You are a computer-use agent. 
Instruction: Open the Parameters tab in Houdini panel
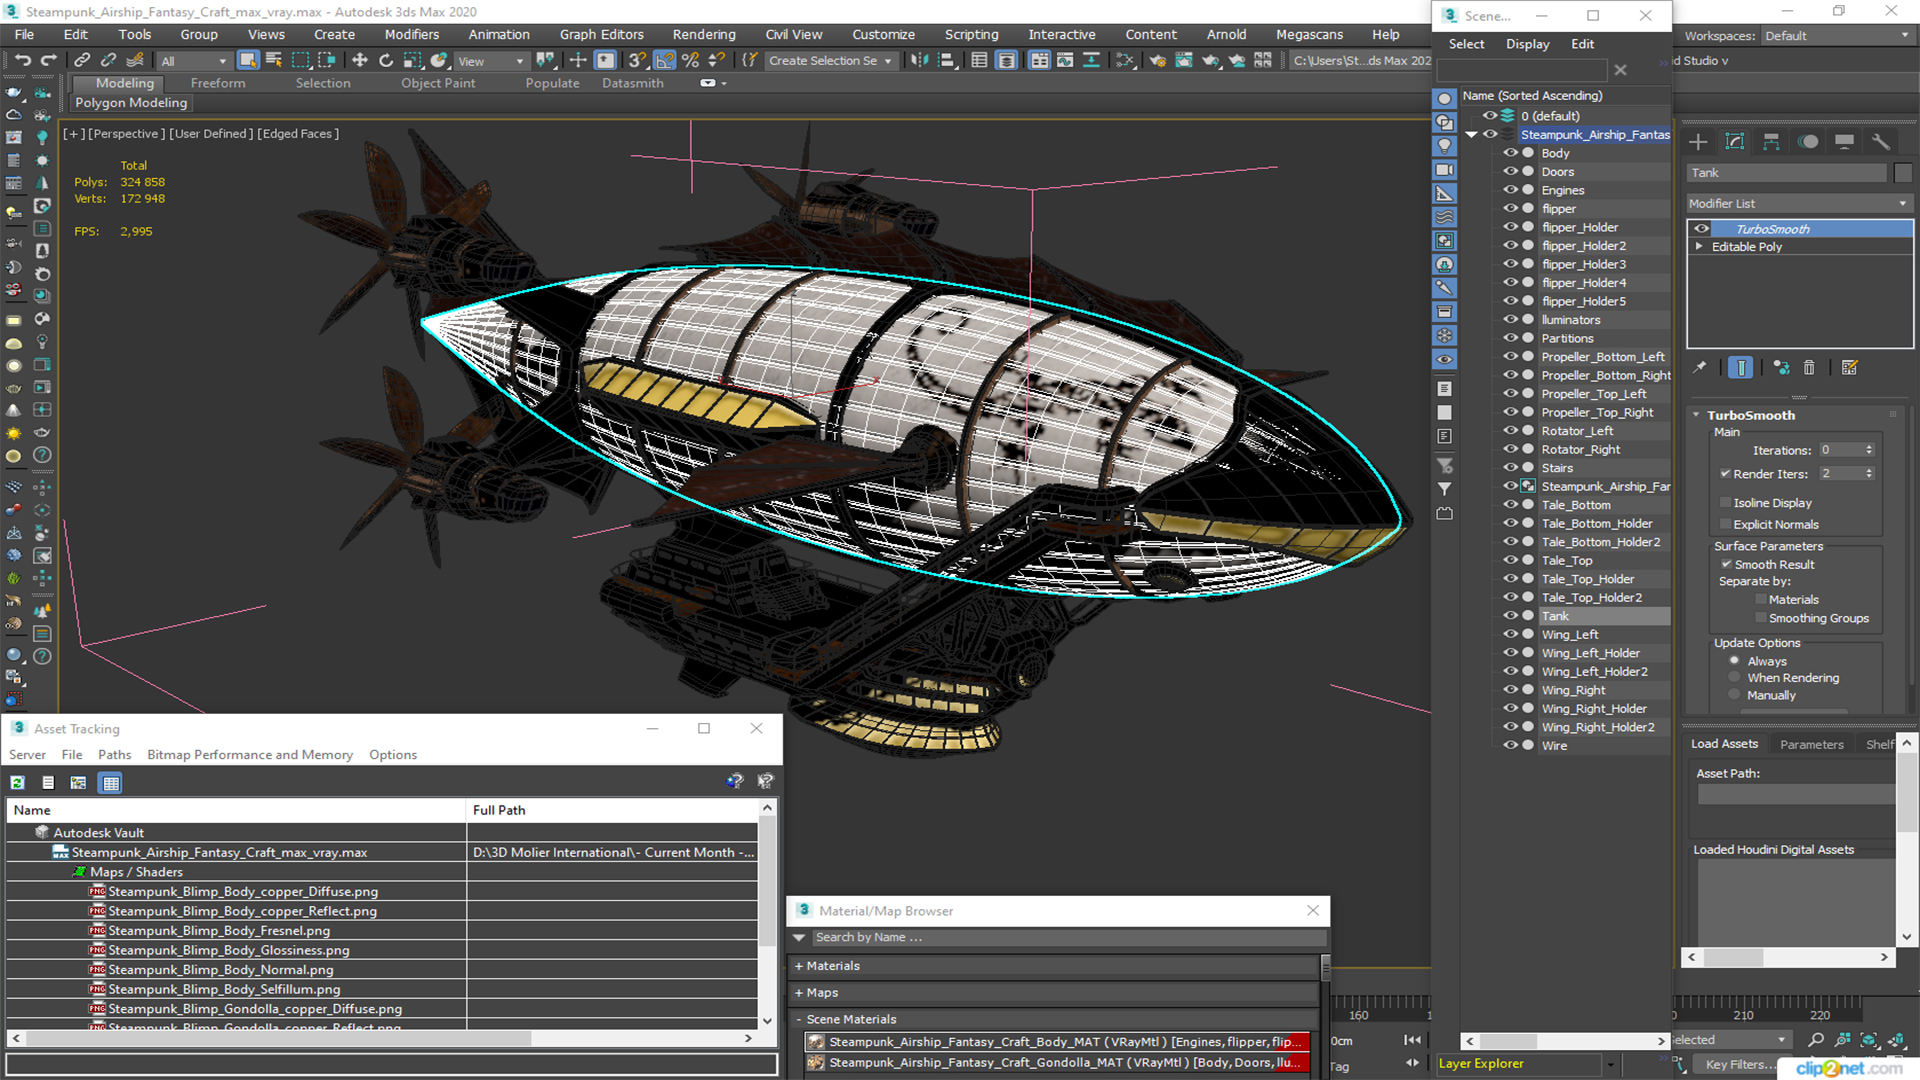(1811, 744)
